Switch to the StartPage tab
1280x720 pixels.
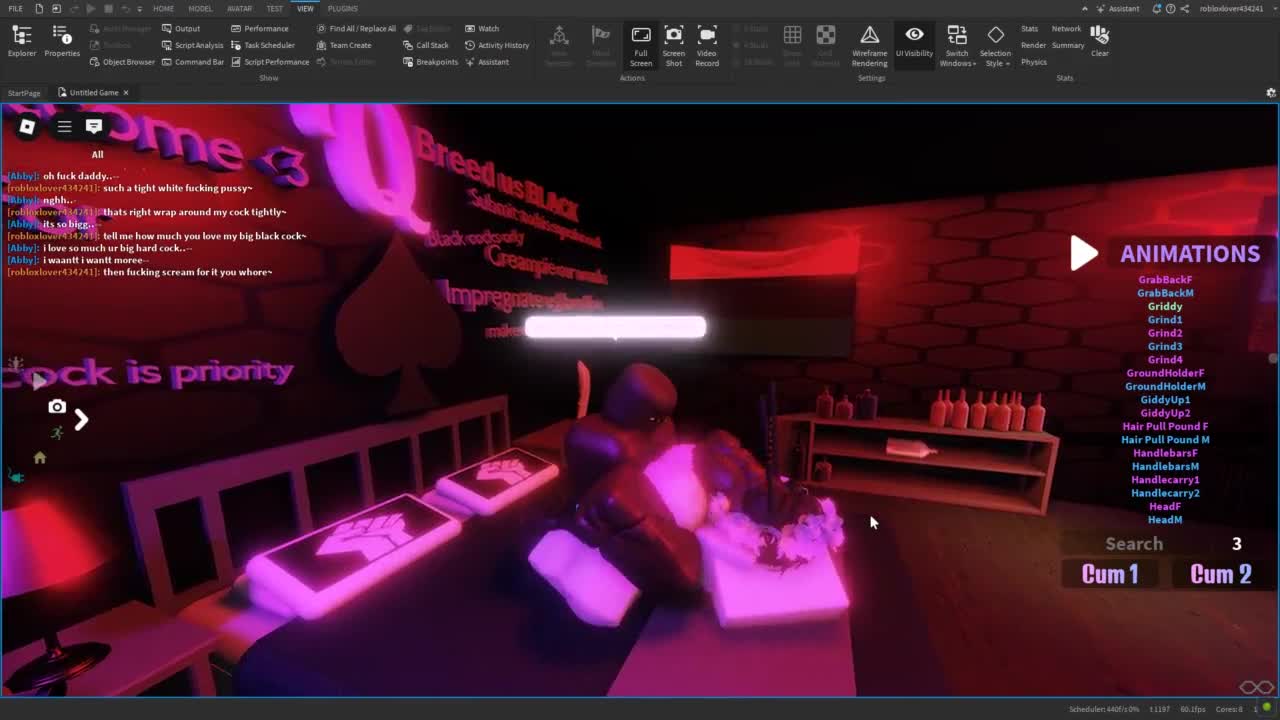click(x=24, y=92)
